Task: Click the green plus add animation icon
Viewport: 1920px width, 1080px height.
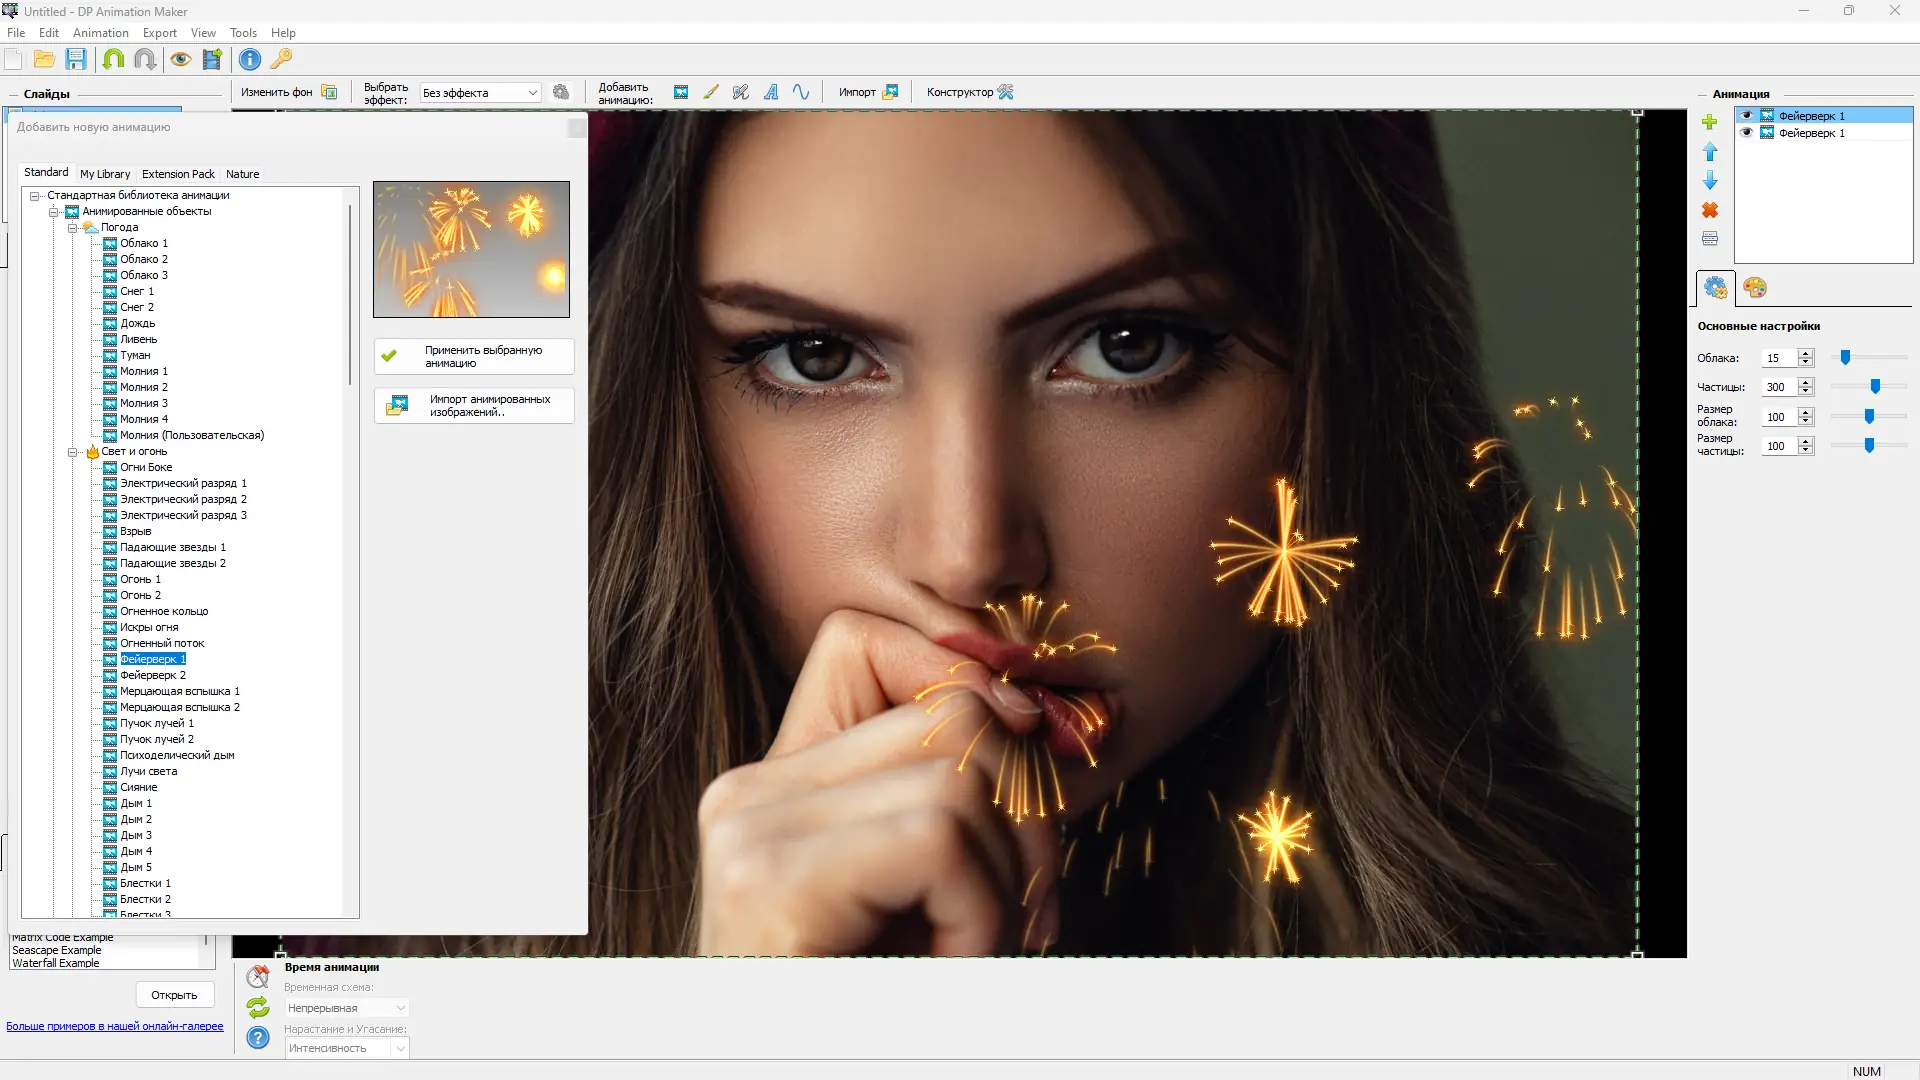Action: click(1710, 122)
